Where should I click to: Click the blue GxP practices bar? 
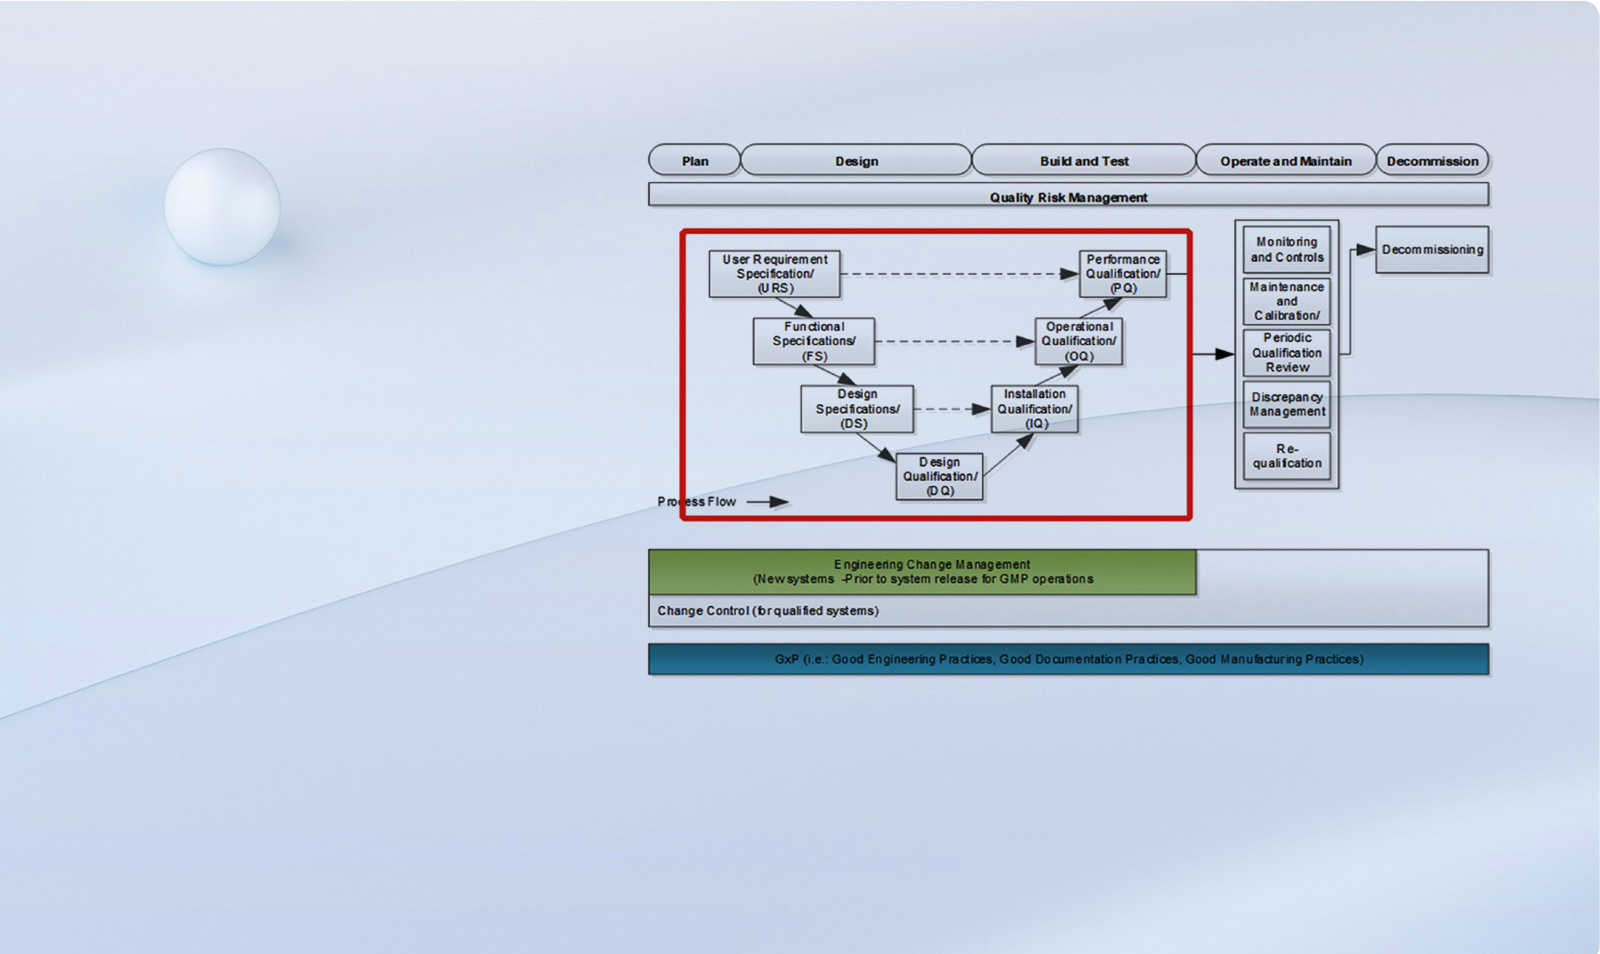tap(1068, 659)
